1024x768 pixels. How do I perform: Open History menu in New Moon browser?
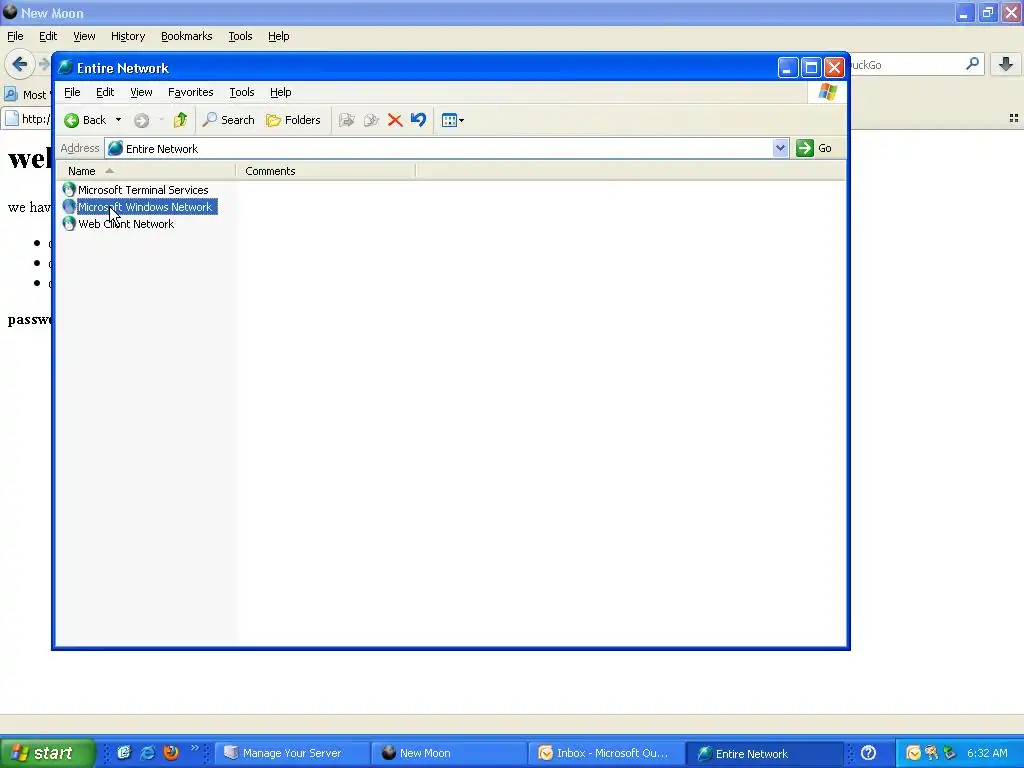(128, 37)
